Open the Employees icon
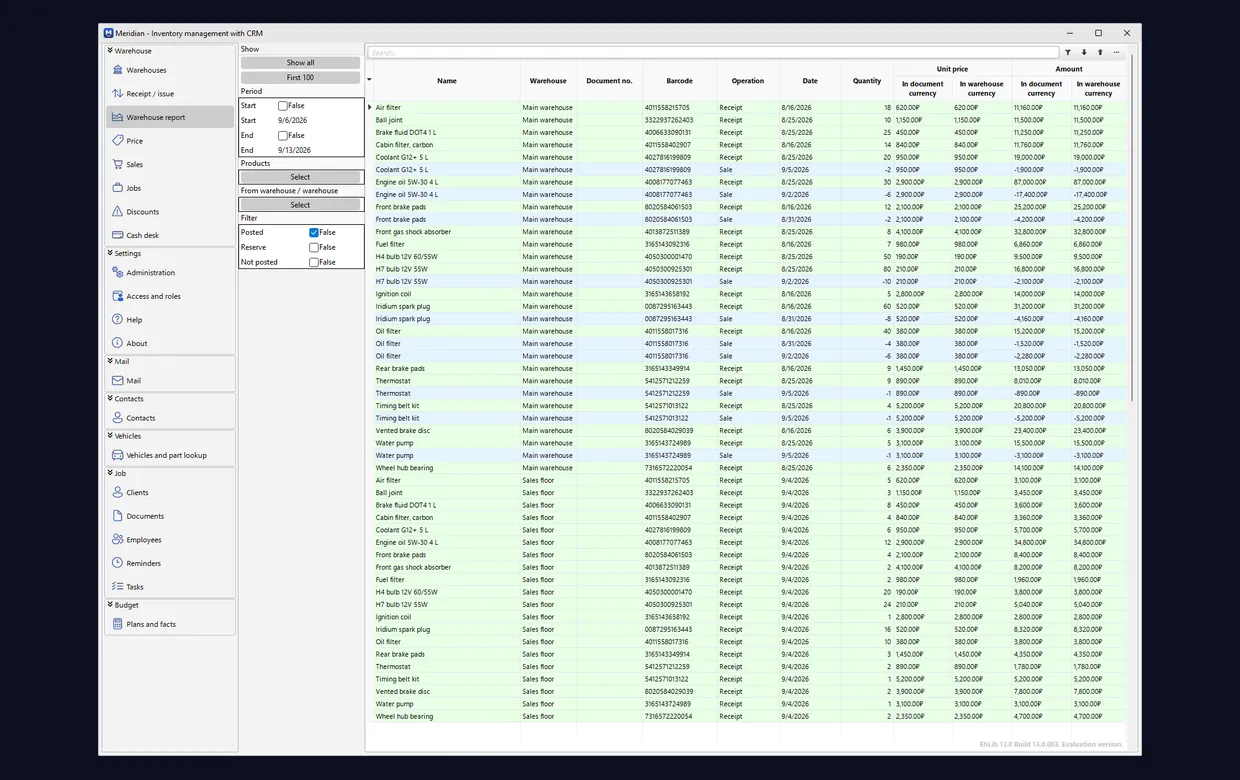 (x=117, y=540)
